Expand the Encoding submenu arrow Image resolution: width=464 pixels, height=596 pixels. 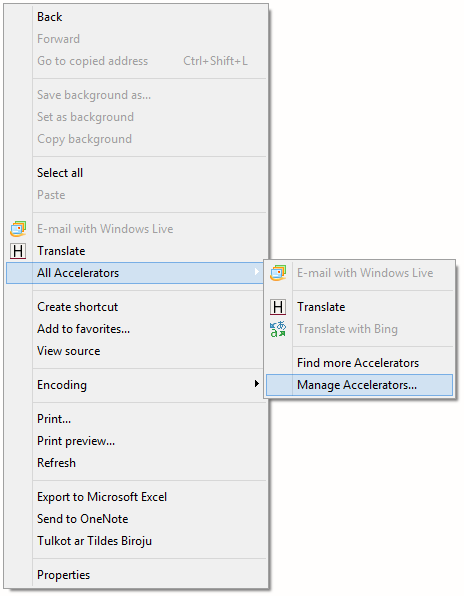click(x=257, y=384)
